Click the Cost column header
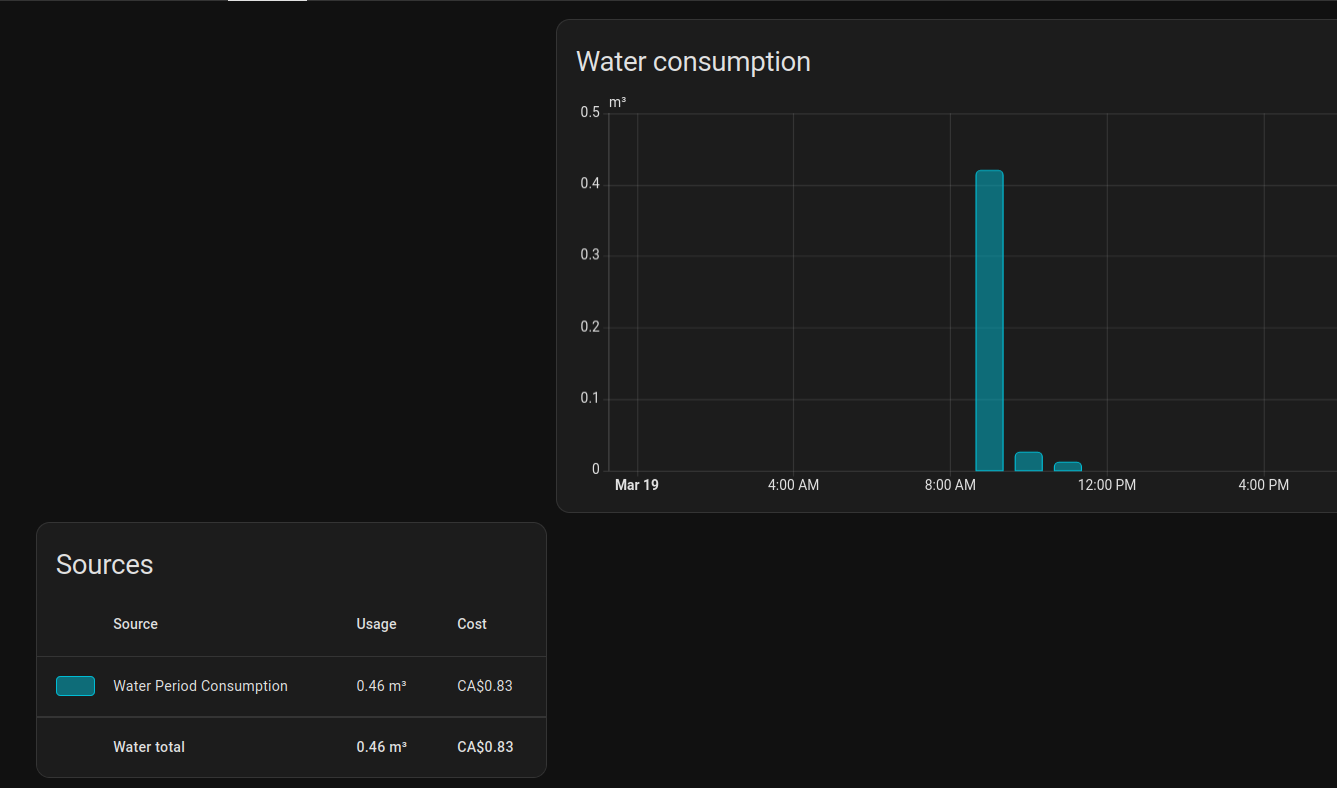1337x788 pixels. [472, 624]
